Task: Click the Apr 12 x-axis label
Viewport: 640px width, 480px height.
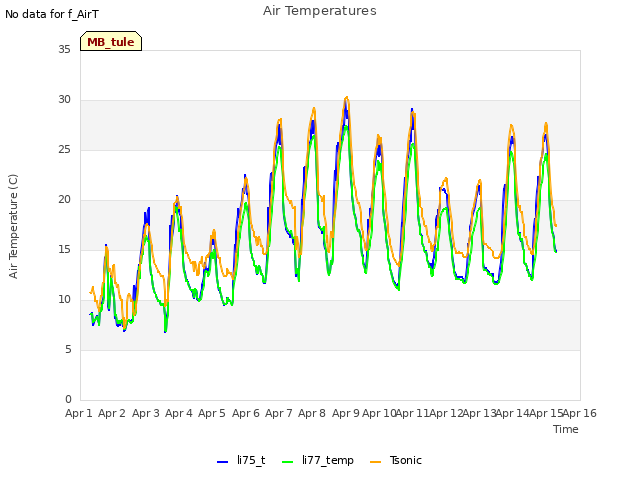Action: [446, 413]
